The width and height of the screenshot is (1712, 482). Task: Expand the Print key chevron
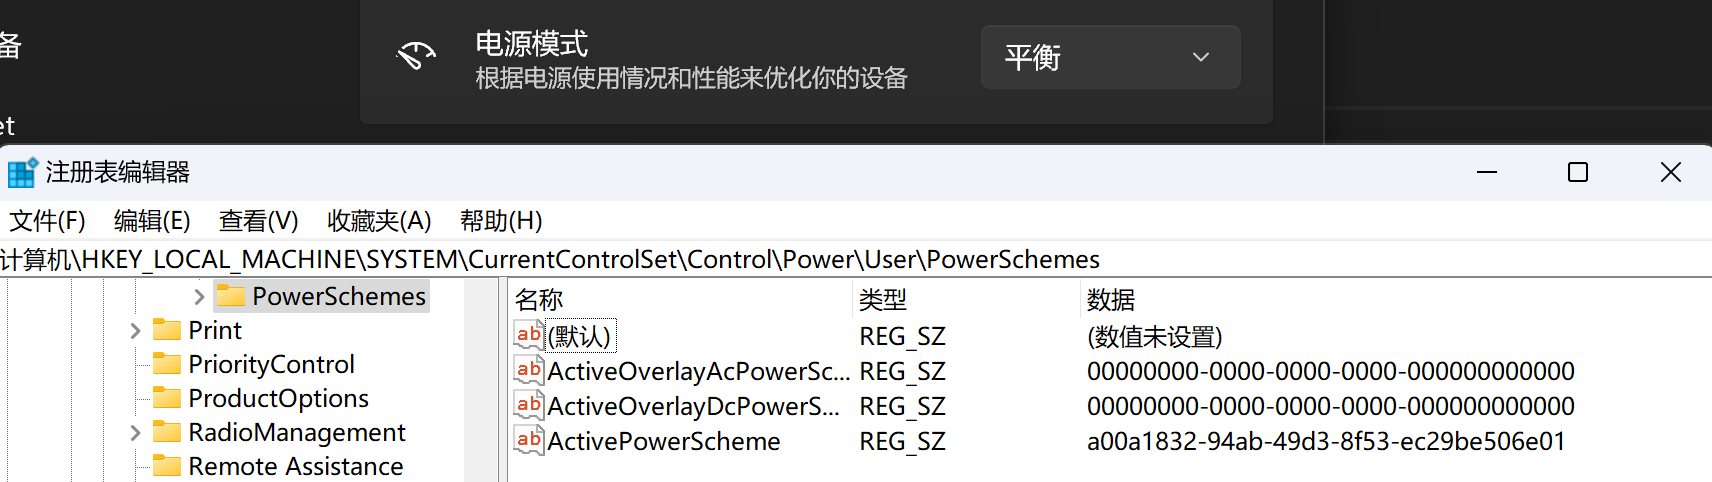[x=135, y=331]
